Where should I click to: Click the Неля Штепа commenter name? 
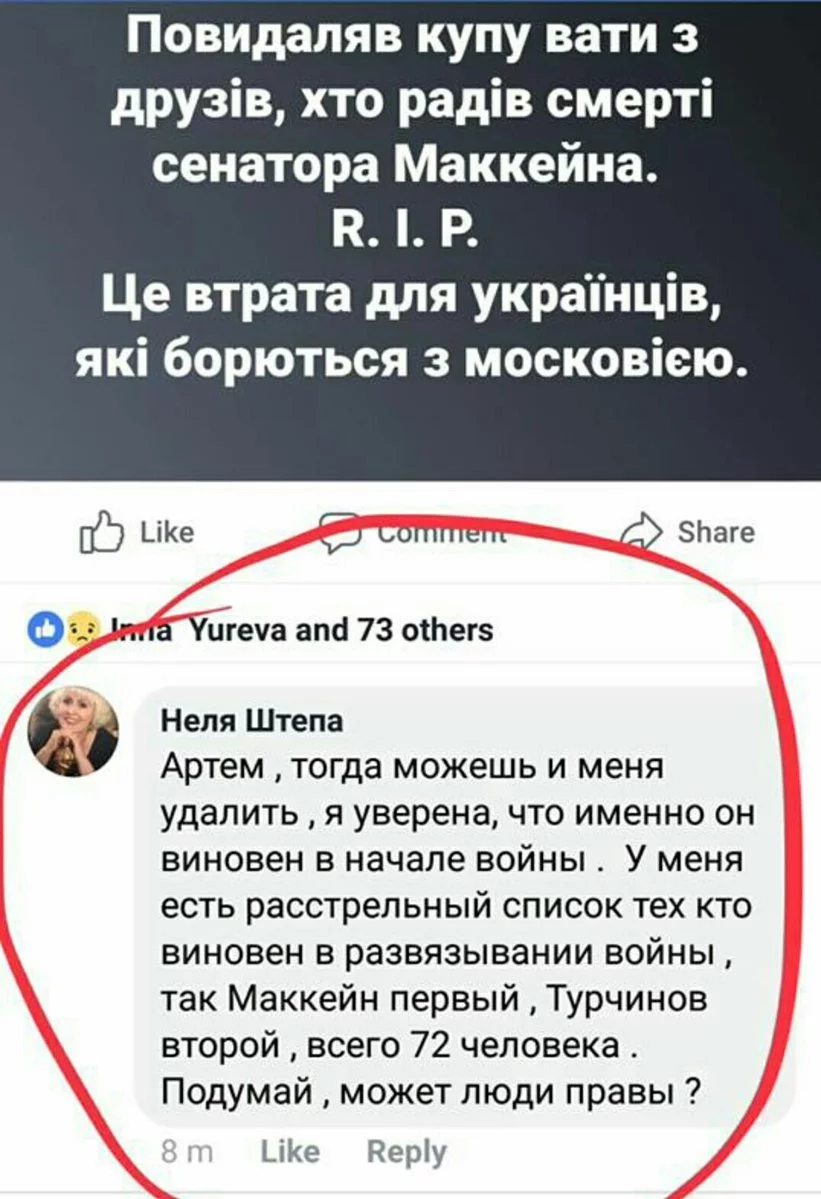(253, 720)
